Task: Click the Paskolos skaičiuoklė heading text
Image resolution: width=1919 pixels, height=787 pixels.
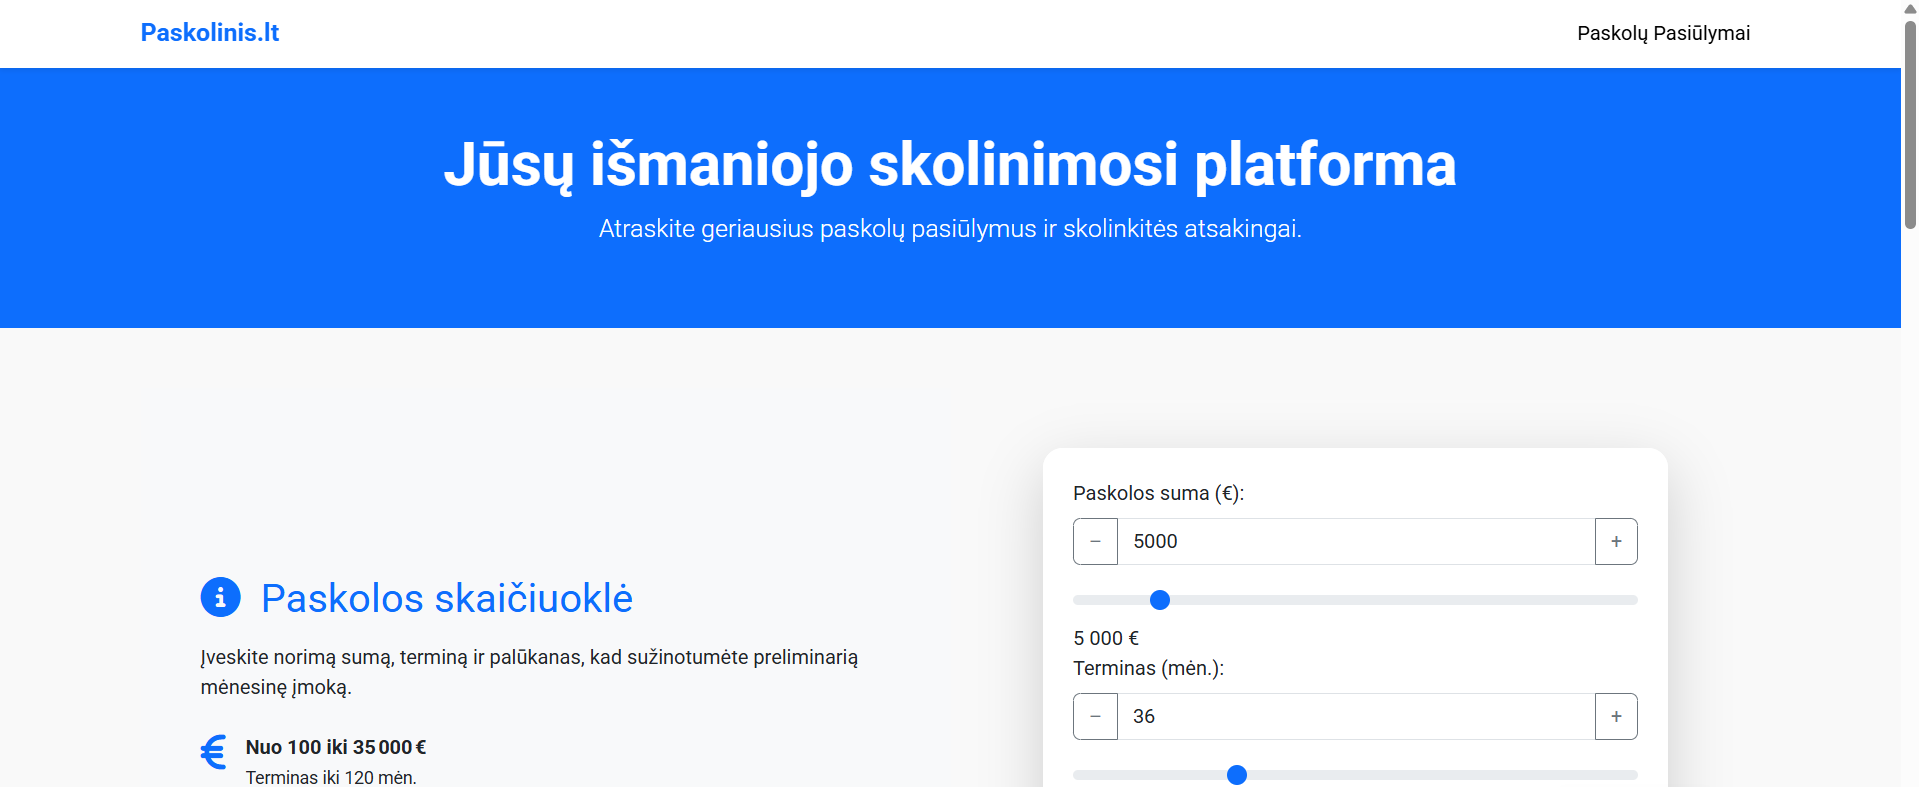Action: tap(447, 598)
